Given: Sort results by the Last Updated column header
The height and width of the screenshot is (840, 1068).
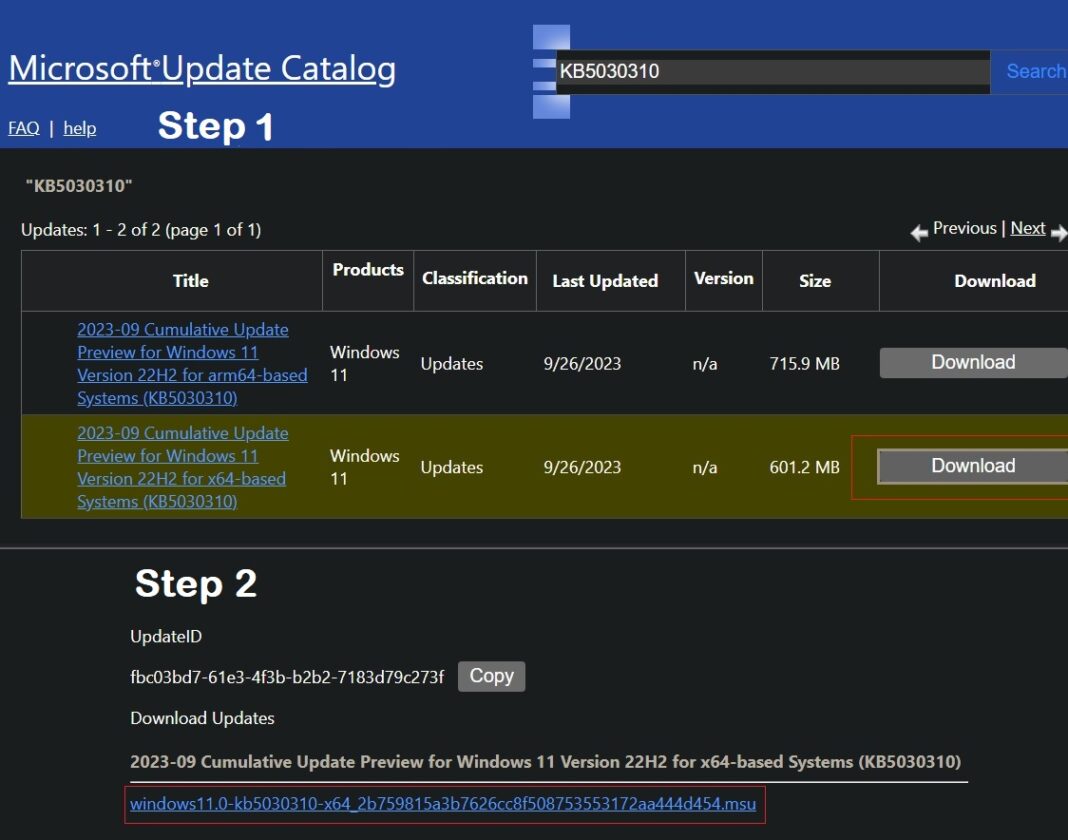Looking at the screenshot, I should click(607, 281).
